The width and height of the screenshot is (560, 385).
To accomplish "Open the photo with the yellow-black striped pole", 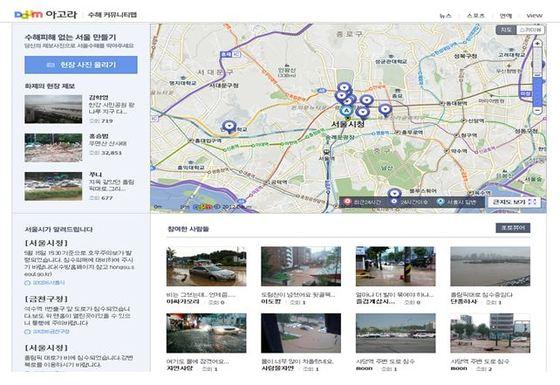I will pyautogui.click(x=396, y=266).
